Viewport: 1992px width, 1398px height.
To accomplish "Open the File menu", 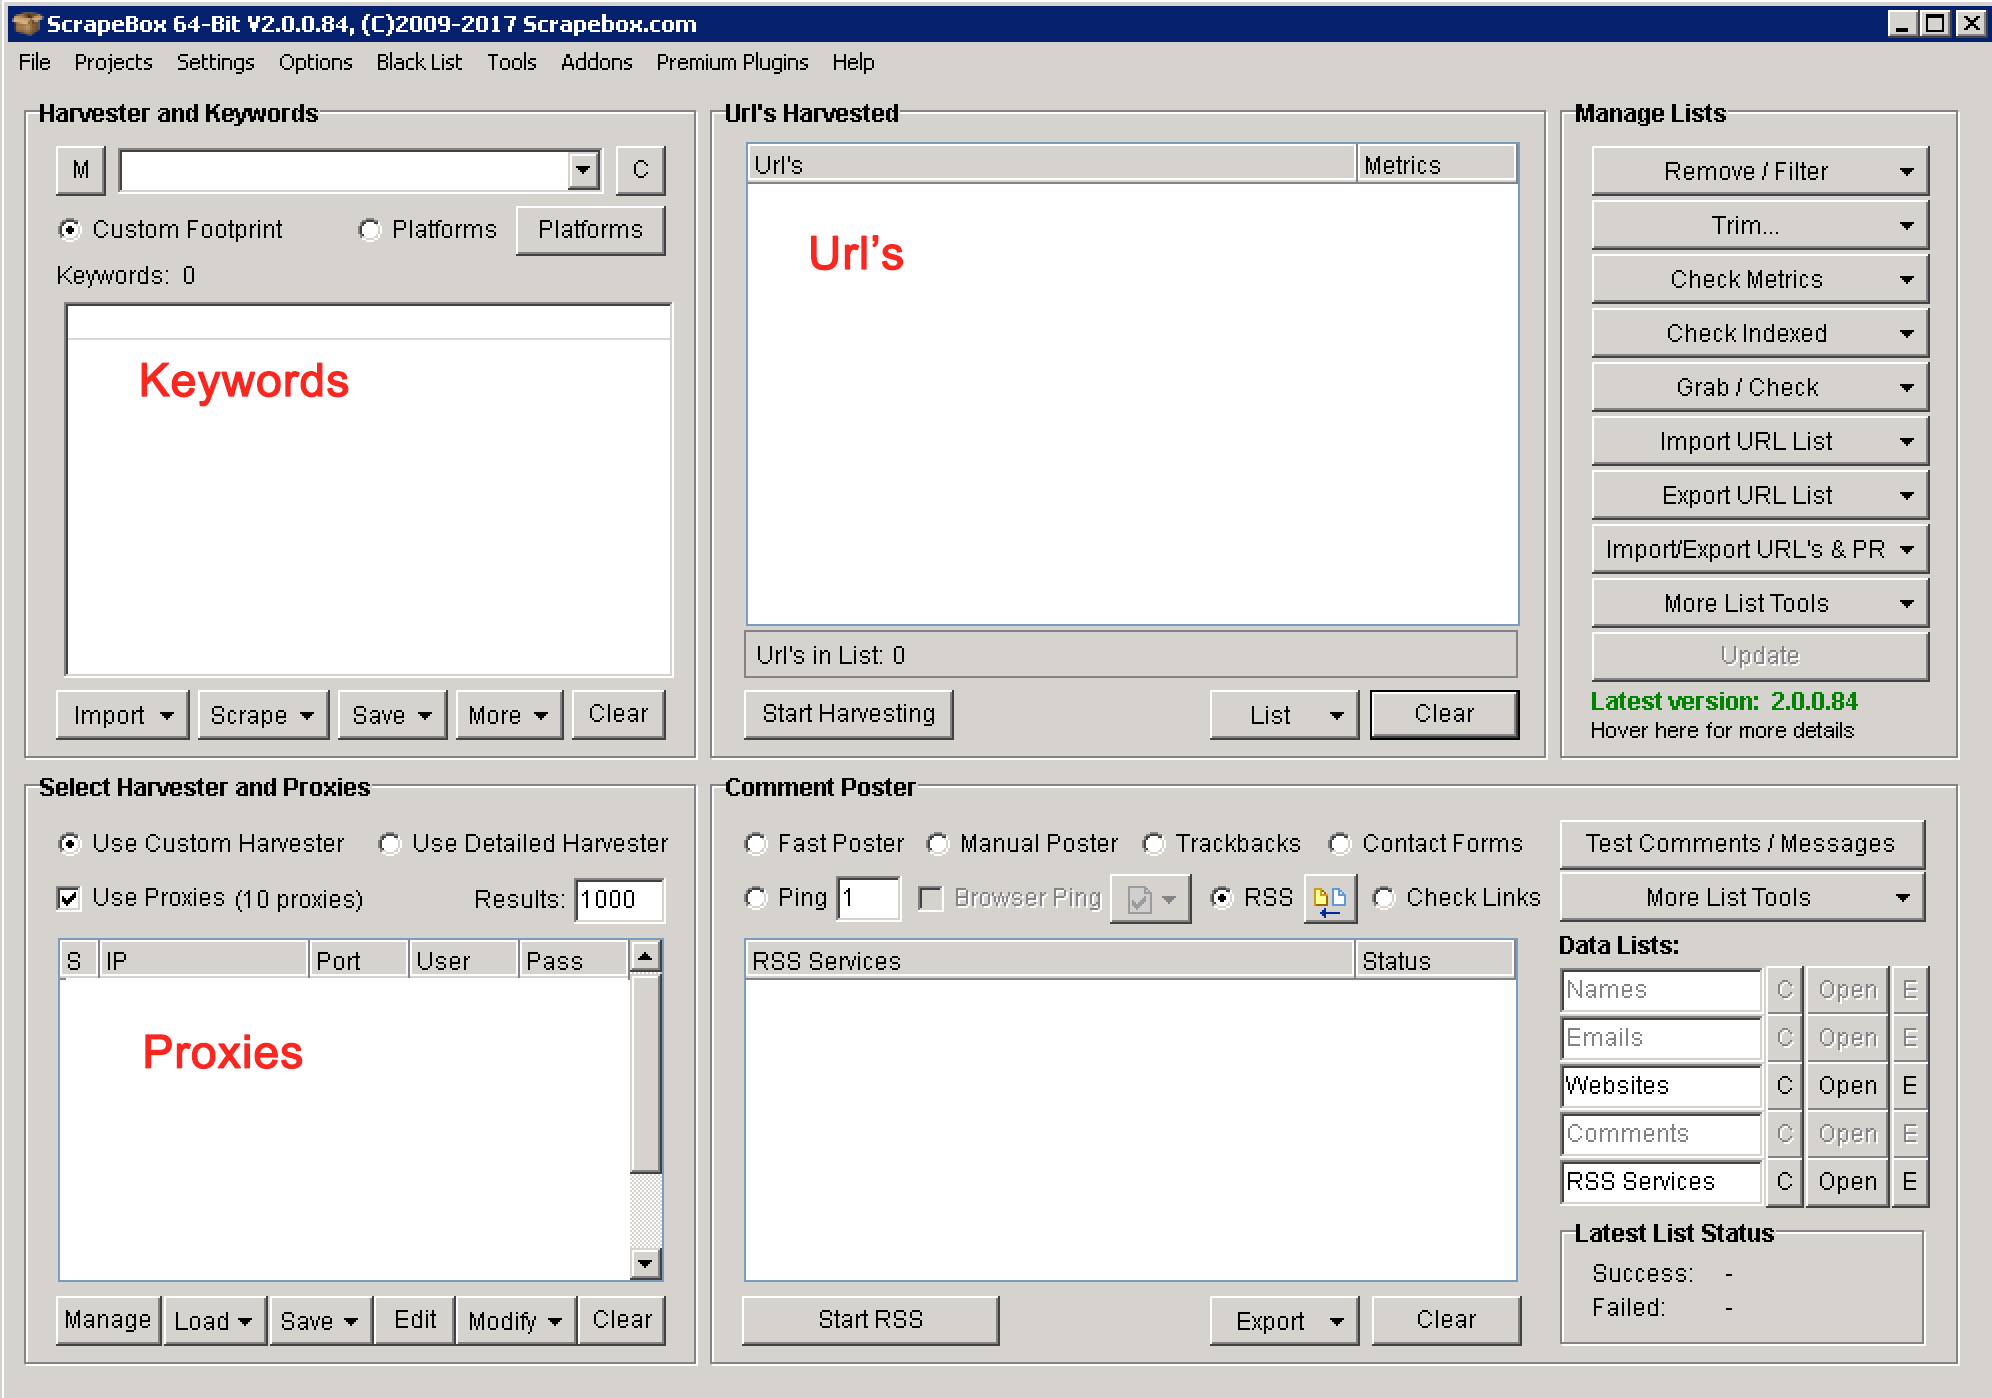I will point(34,62).
